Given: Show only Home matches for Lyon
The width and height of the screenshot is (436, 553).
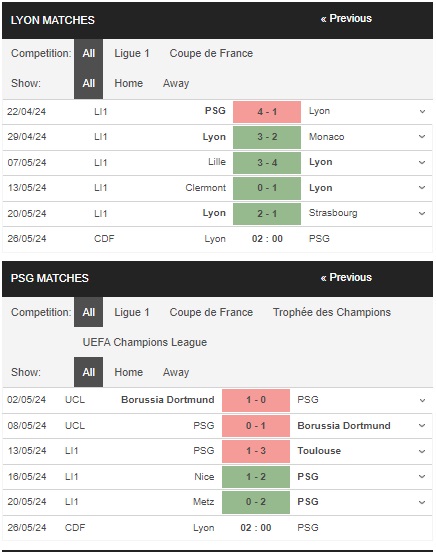Looking at the screenshot, I should tap(128, 83).
